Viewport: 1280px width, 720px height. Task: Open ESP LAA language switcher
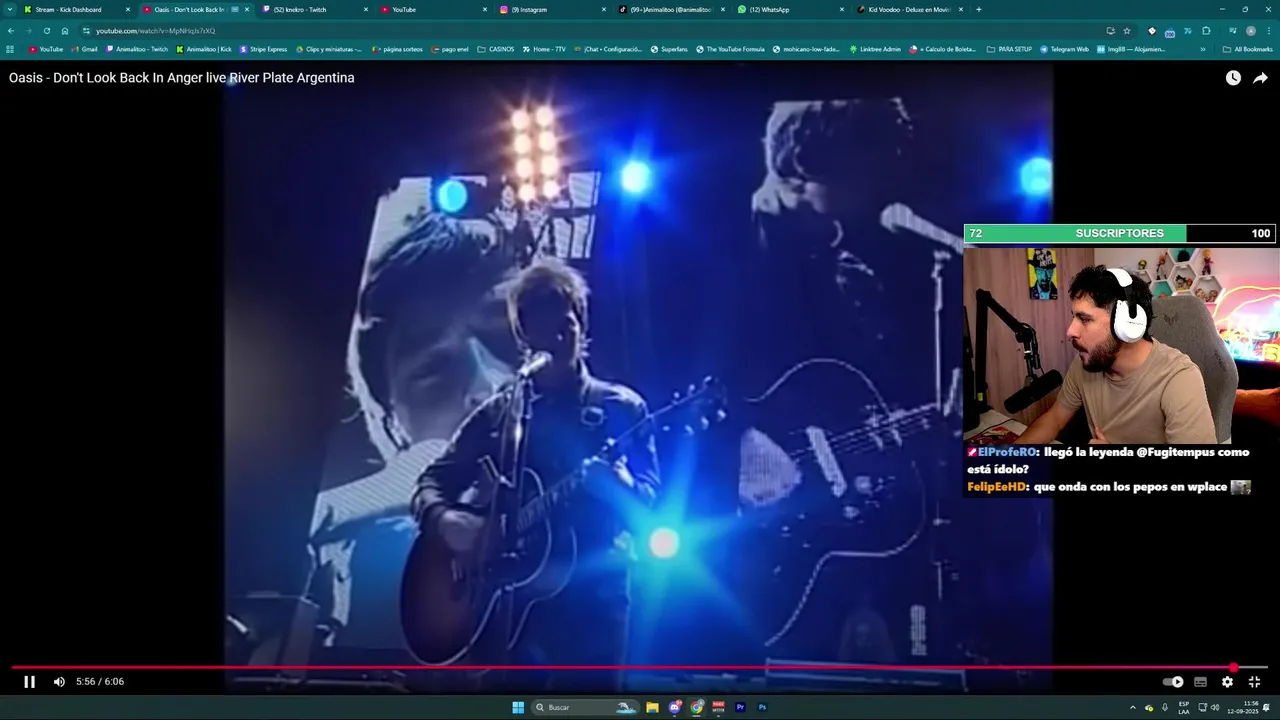[1184, 707]
